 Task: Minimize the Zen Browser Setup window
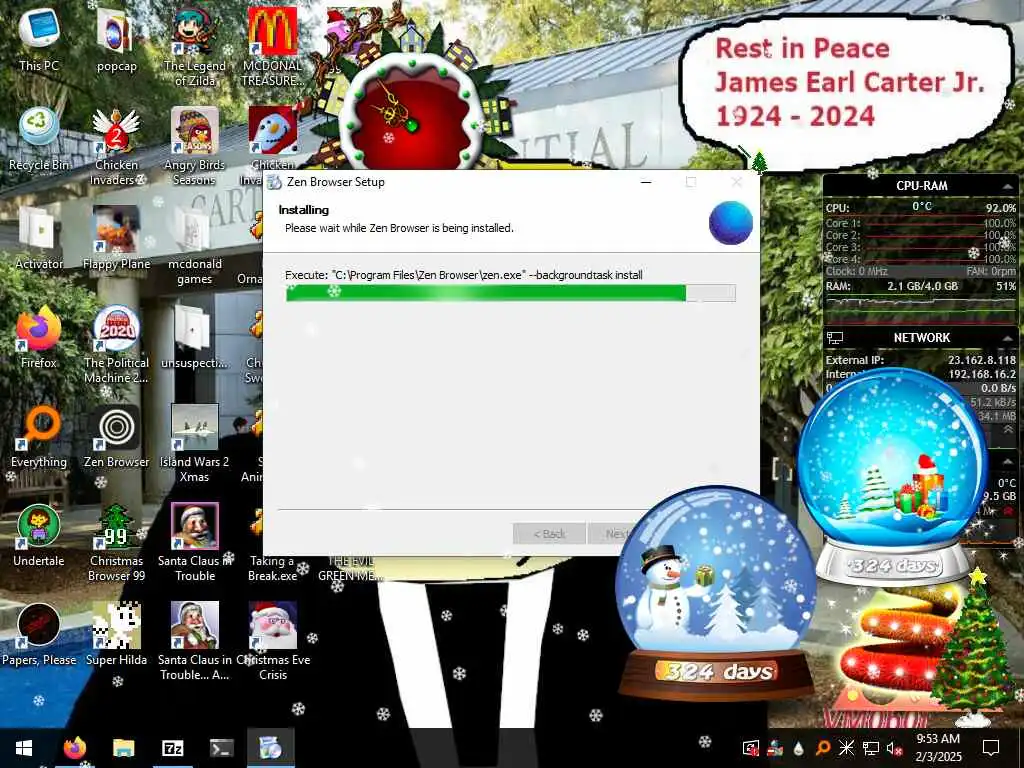coord(646,182)
